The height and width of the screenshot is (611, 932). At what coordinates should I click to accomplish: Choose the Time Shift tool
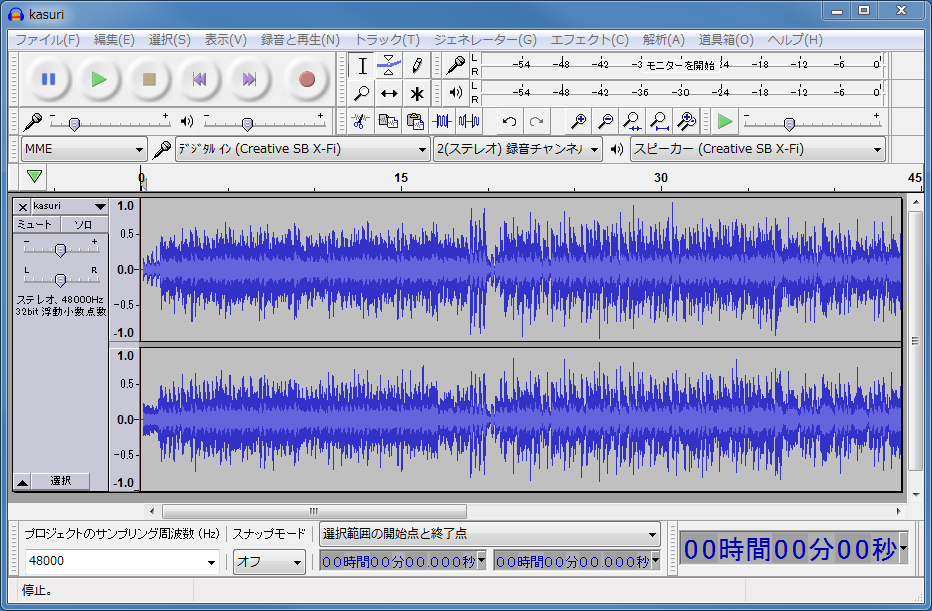coord(389,94)
